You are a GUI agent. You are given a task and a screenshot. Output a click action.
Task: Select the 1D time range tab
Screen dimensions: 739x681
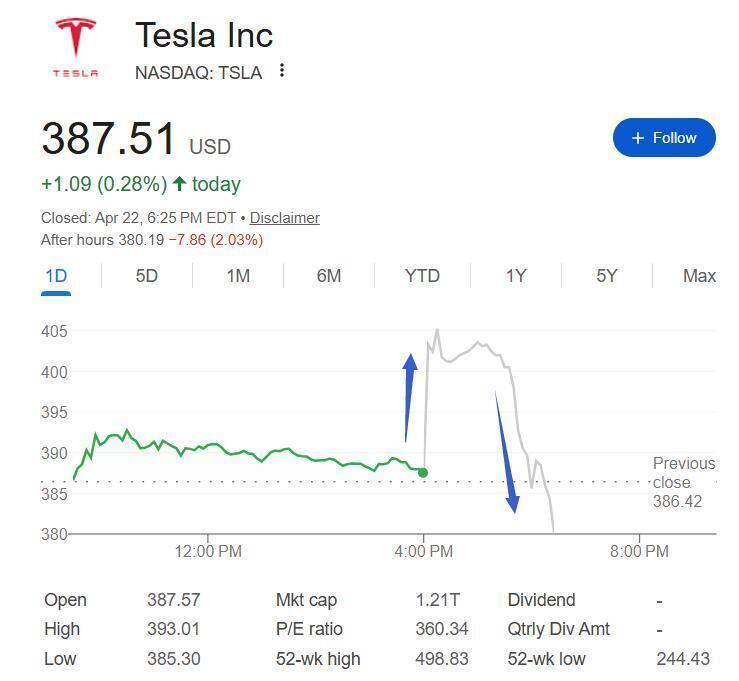point(56,276)
